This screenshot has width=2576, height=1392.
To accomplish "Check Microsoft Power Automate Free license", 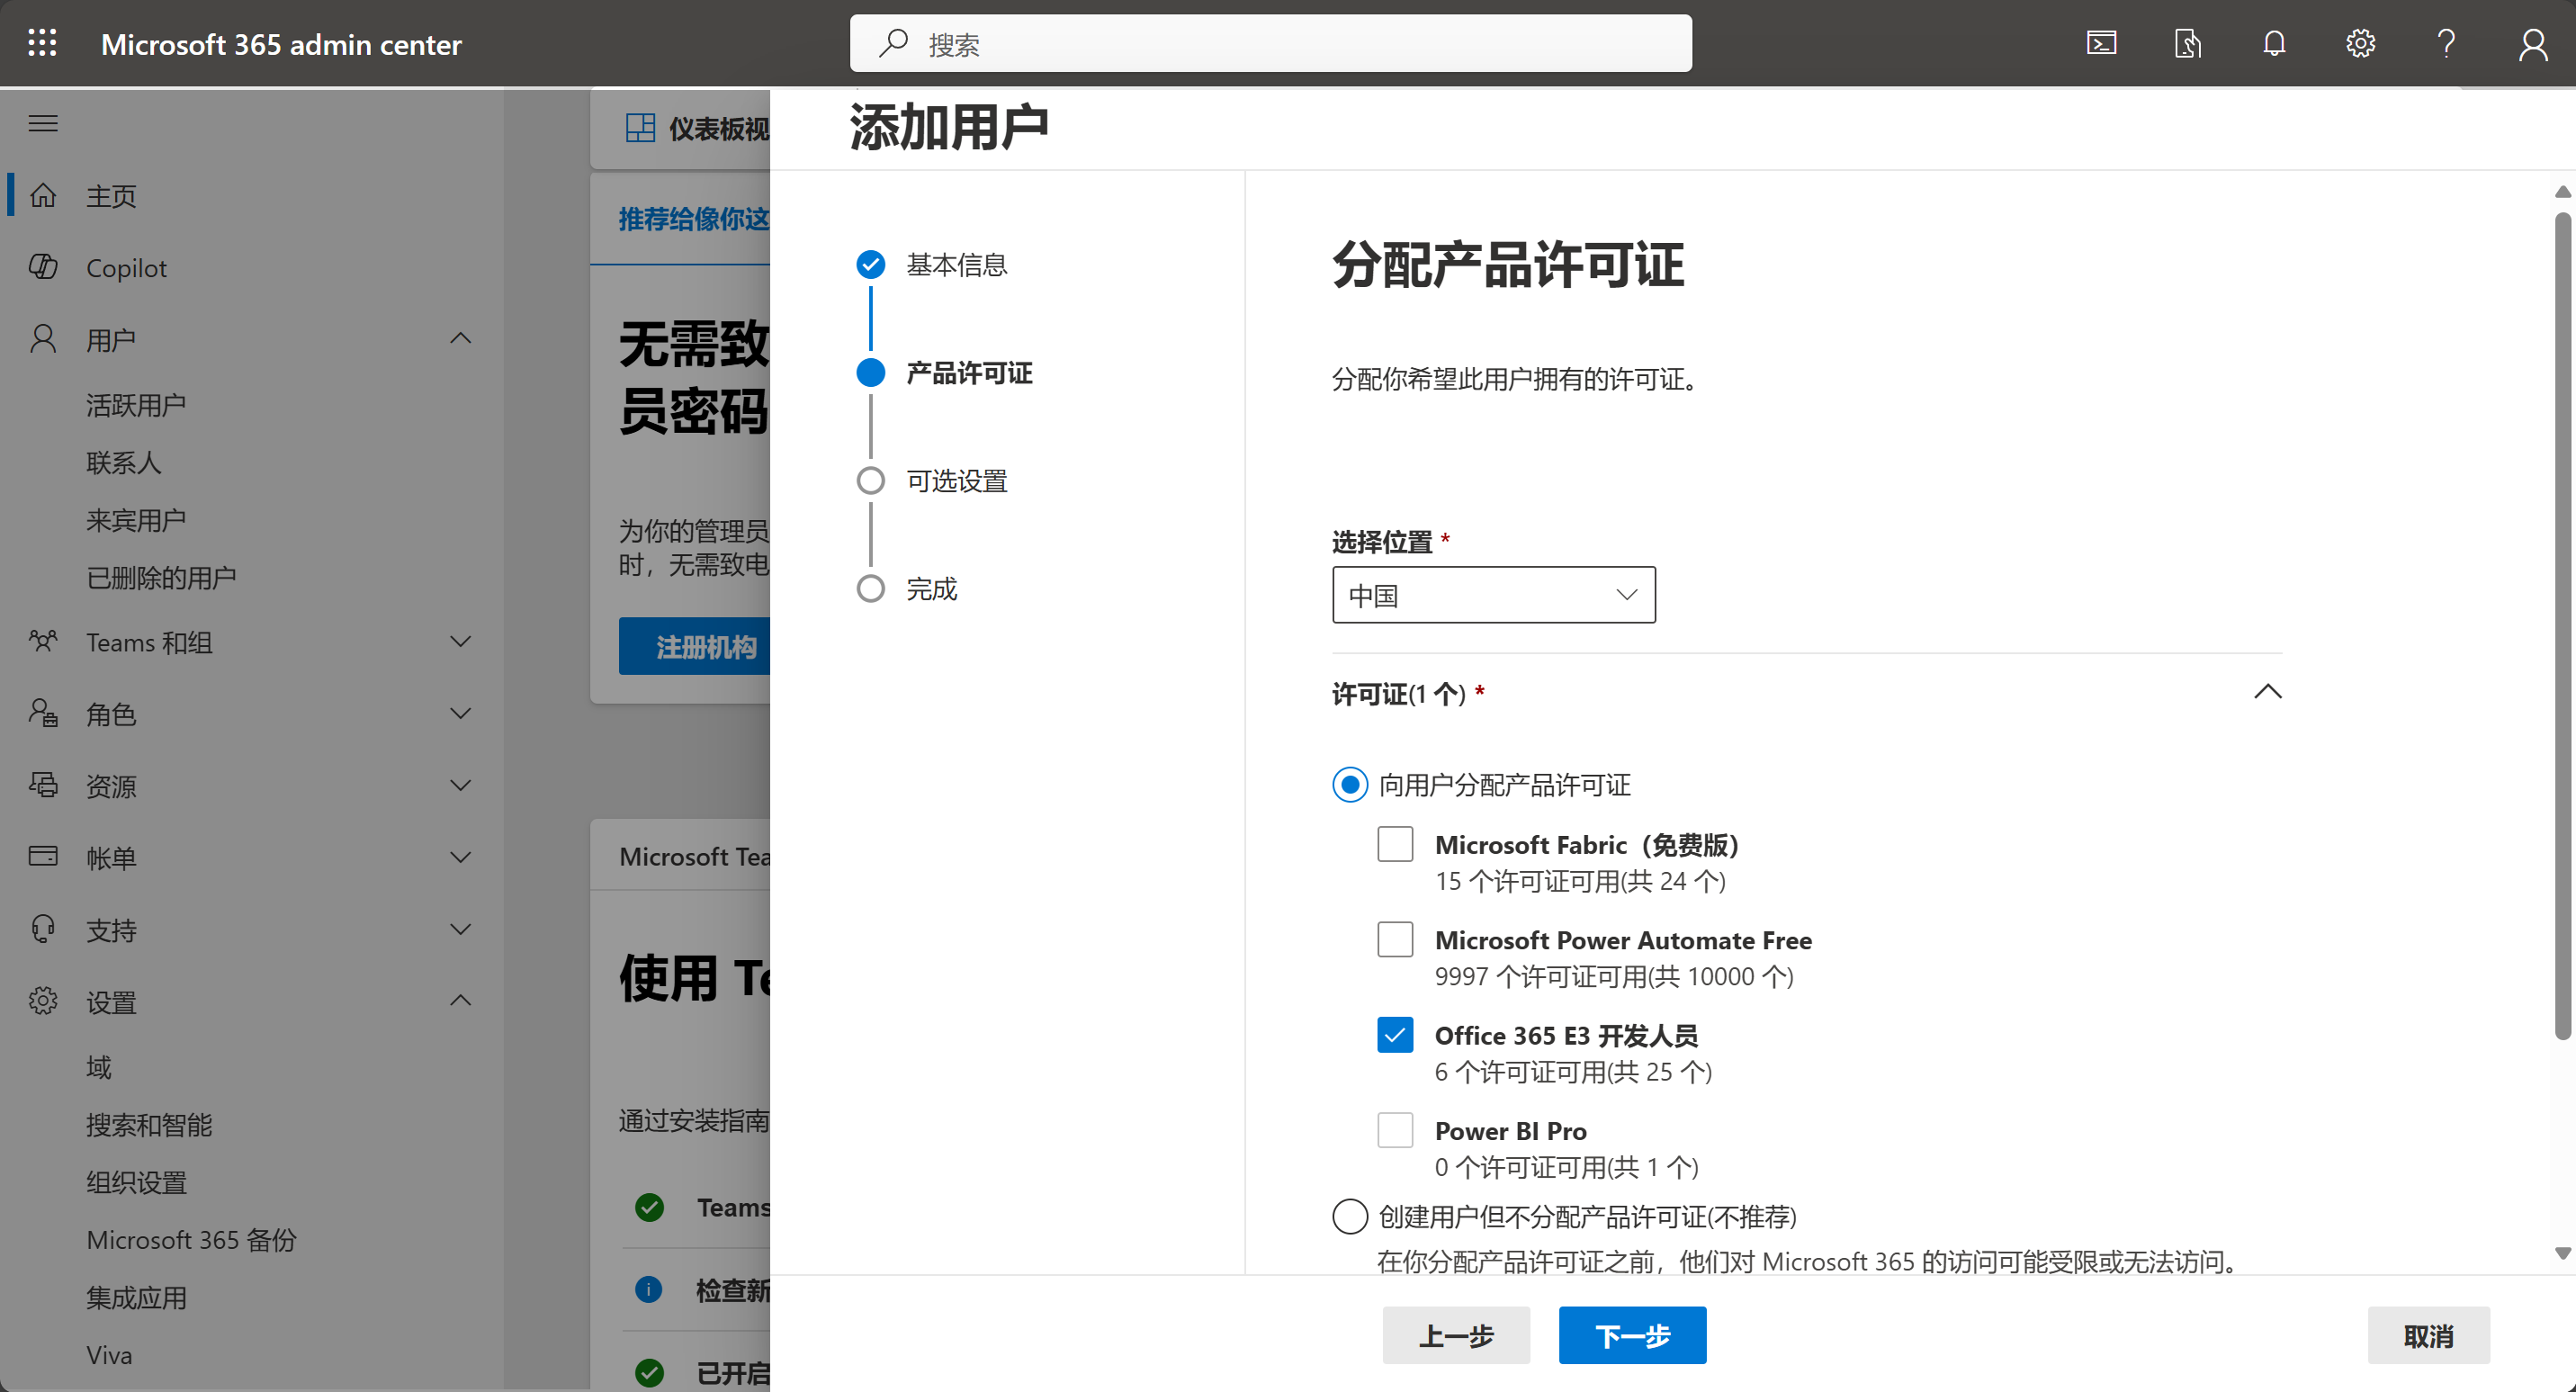I will point(1395,939).
